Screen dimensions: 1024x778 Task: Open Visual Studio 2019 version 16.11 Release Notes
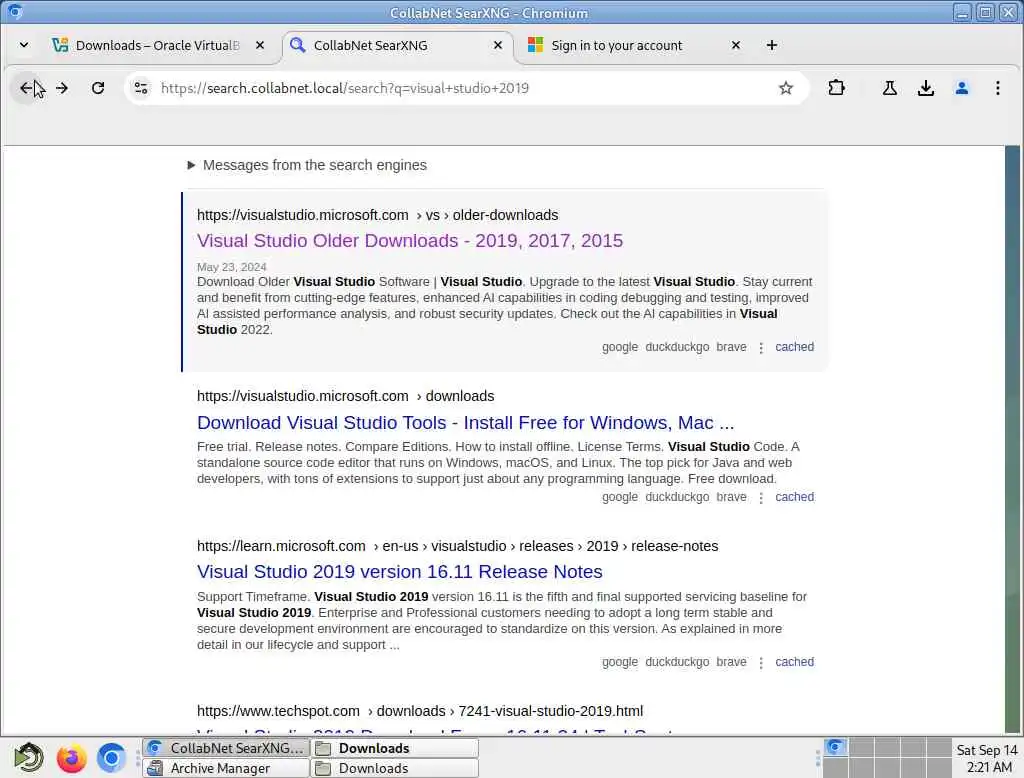coord(400,572)
